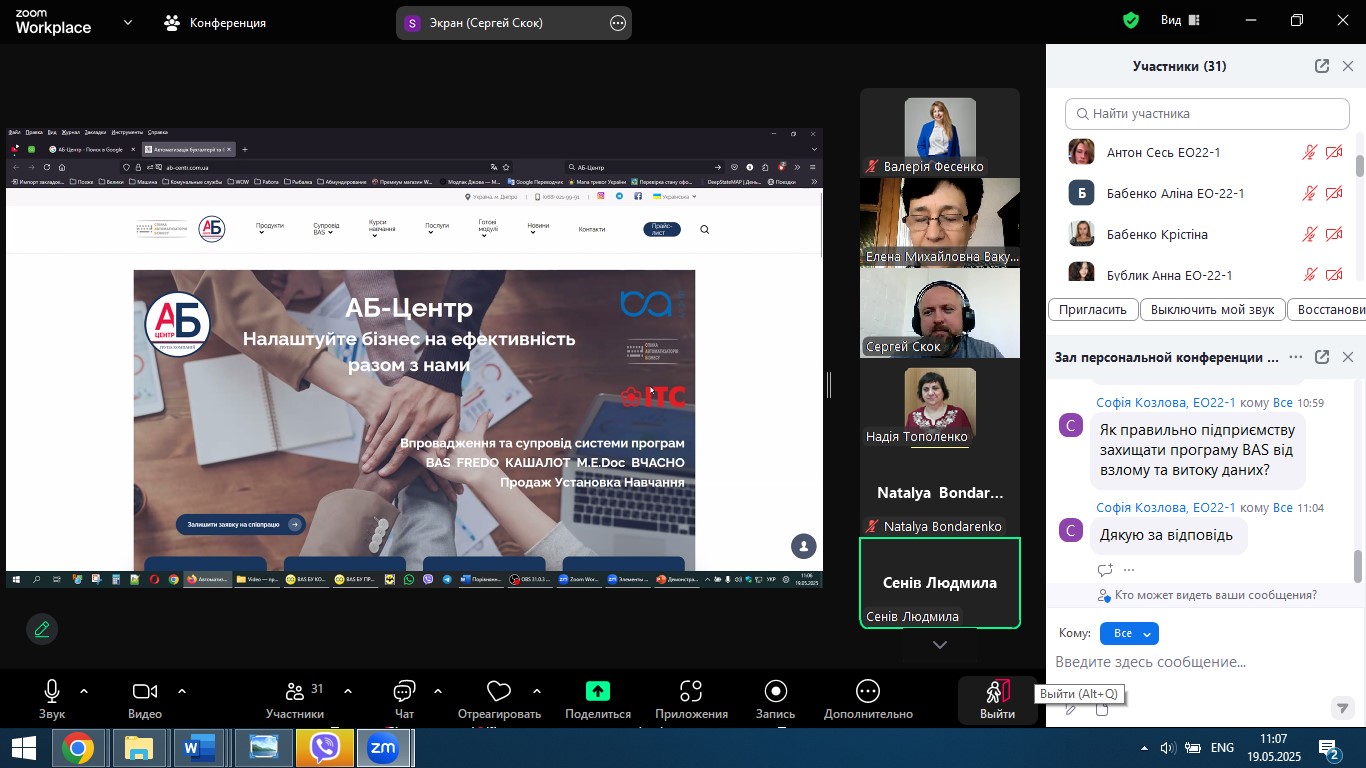Check the green encryption shield icon

pyautogui.click(x=1131, y=20)
